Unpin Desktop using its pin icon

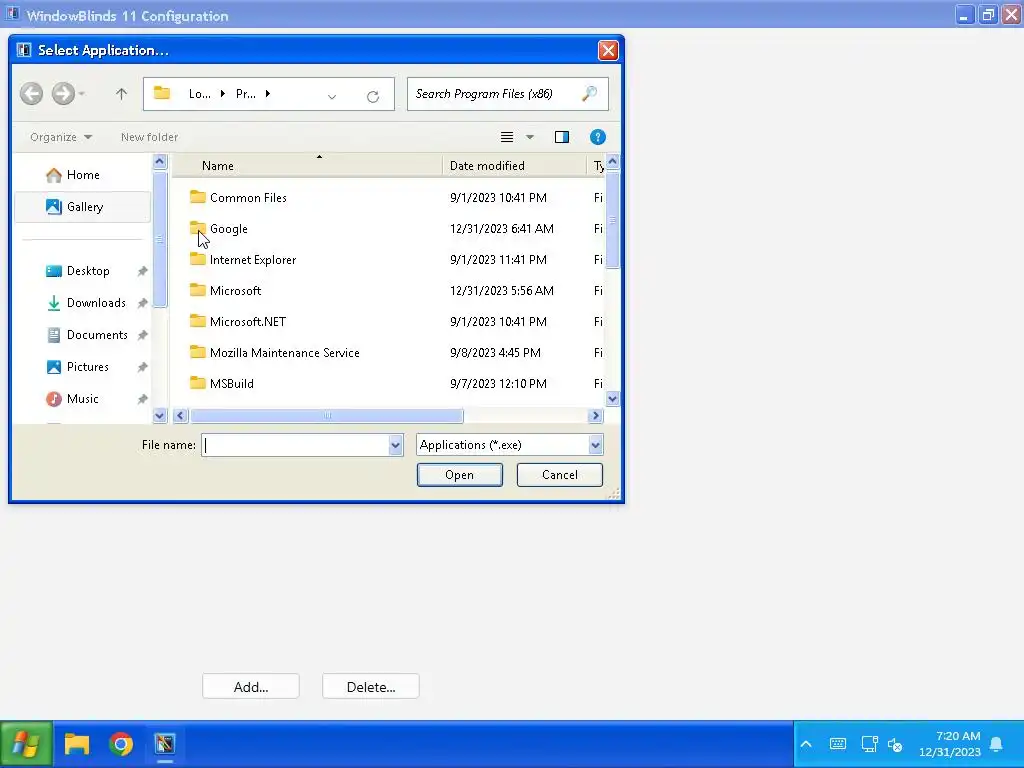pos(142,271)
